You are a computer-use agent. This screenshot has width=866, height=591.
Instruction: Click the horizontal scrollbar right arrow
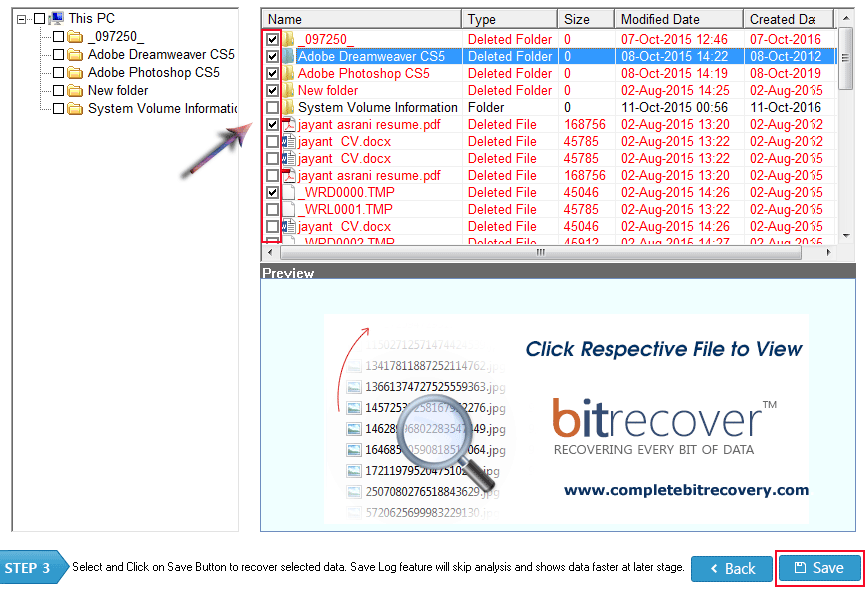(828, 252)
